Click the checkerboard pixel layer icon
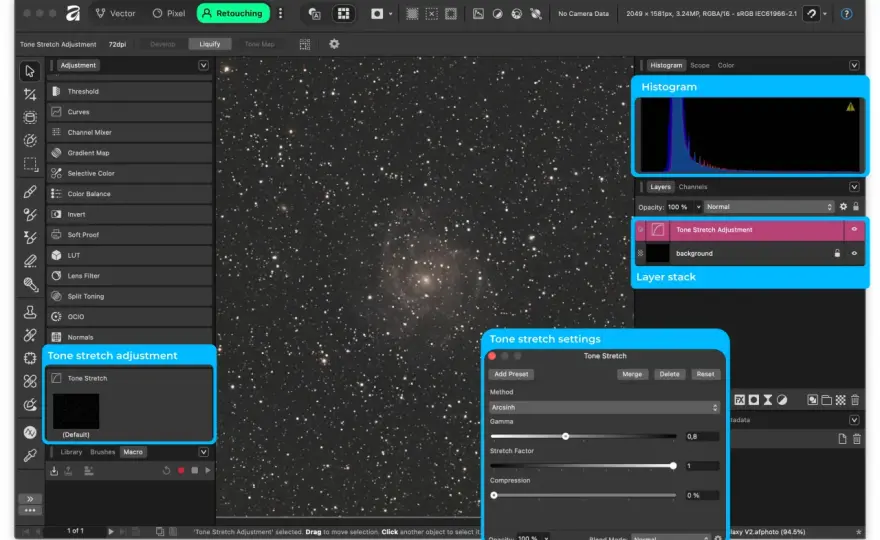 click(840, 400)
